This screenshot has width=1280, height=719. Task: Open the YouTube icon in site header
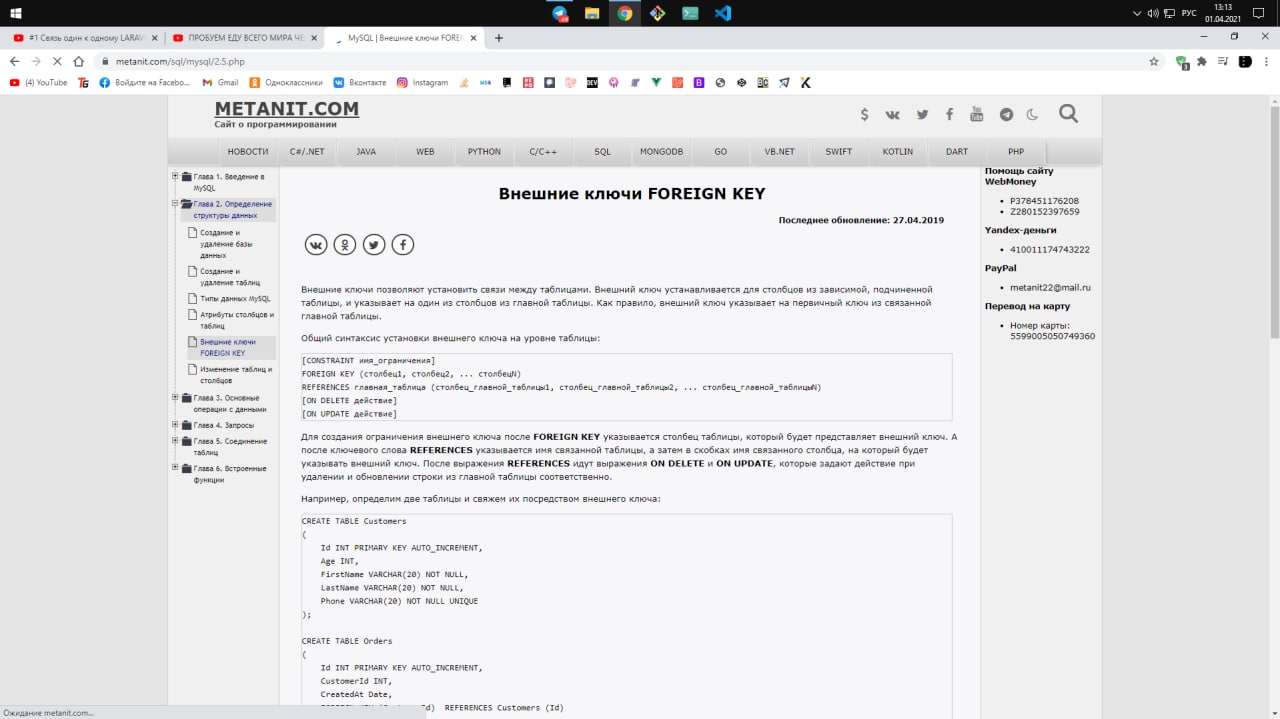[x=977, y=114]
